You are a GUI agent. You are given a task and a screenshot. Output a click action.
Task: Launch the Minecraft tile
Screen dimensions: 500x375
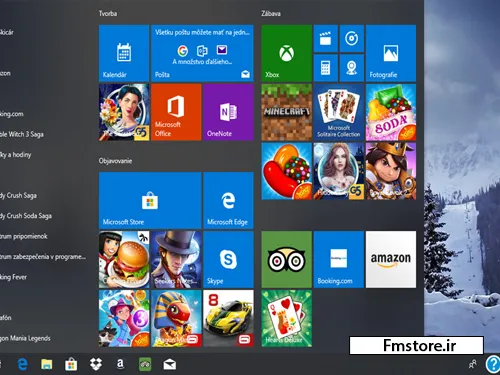[287, 112]
